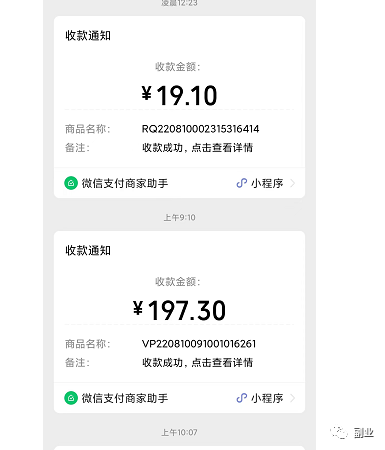Select order number VP220810091001016261

(x=199, y=344)
